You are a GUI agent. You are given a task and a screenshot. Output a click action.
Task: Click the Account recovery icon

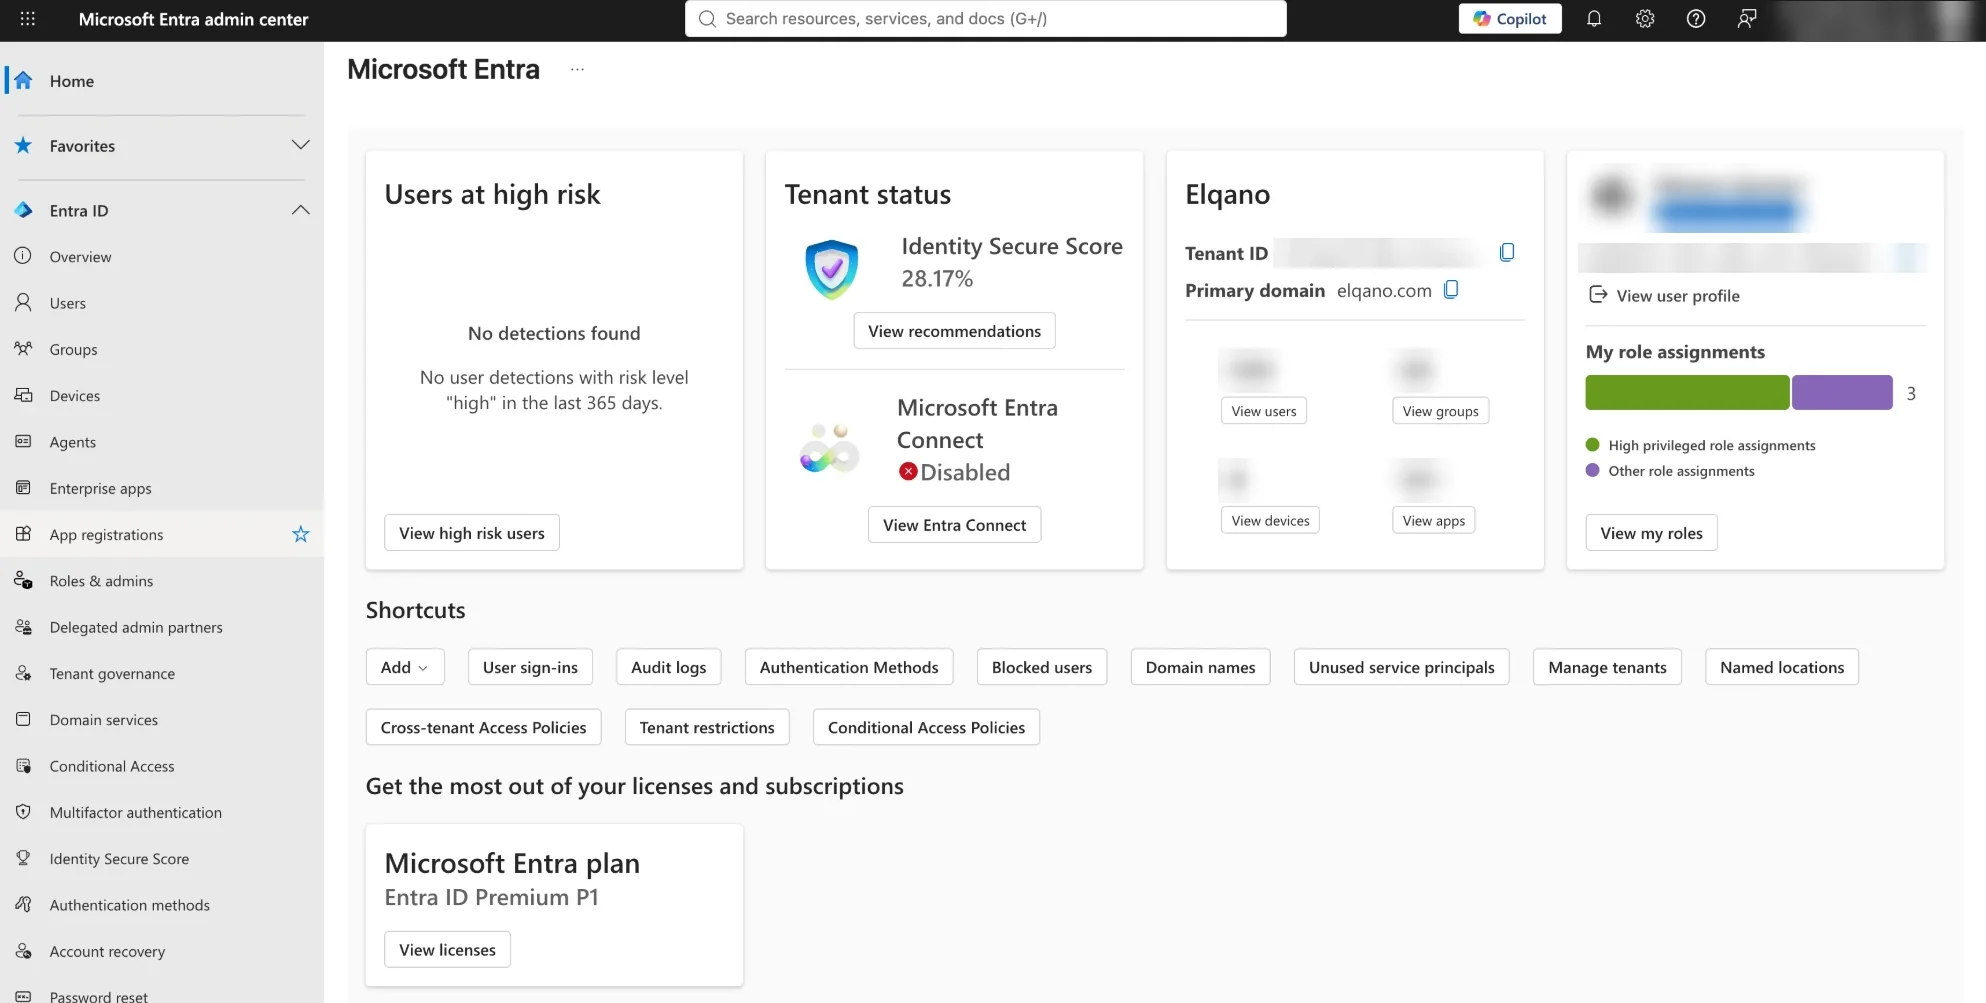point(23,951)
